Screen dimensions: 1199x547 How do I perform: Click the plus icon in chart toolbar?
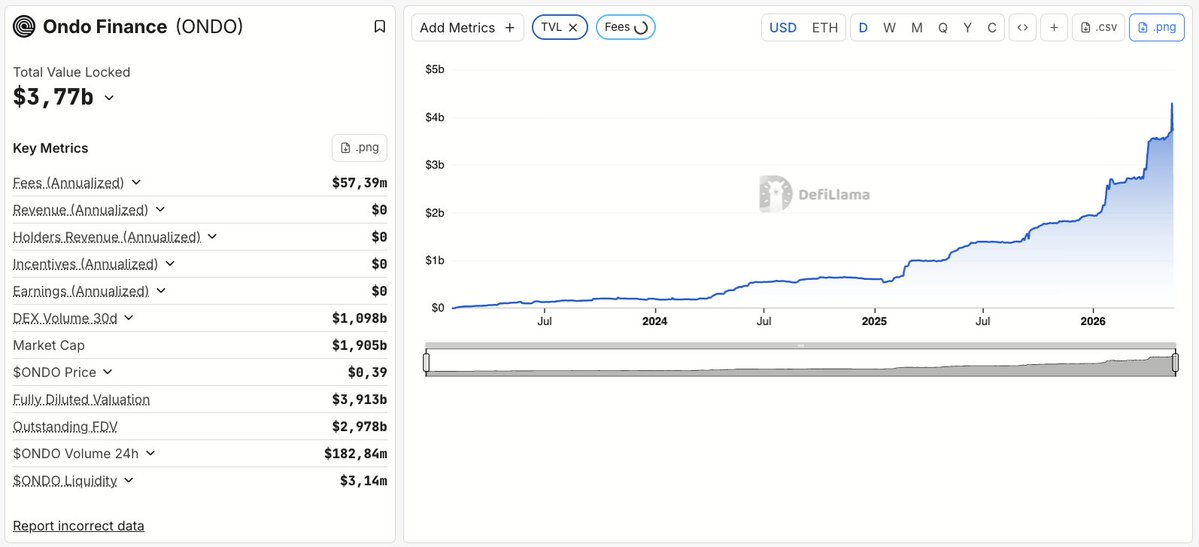tap(1054, 28)
